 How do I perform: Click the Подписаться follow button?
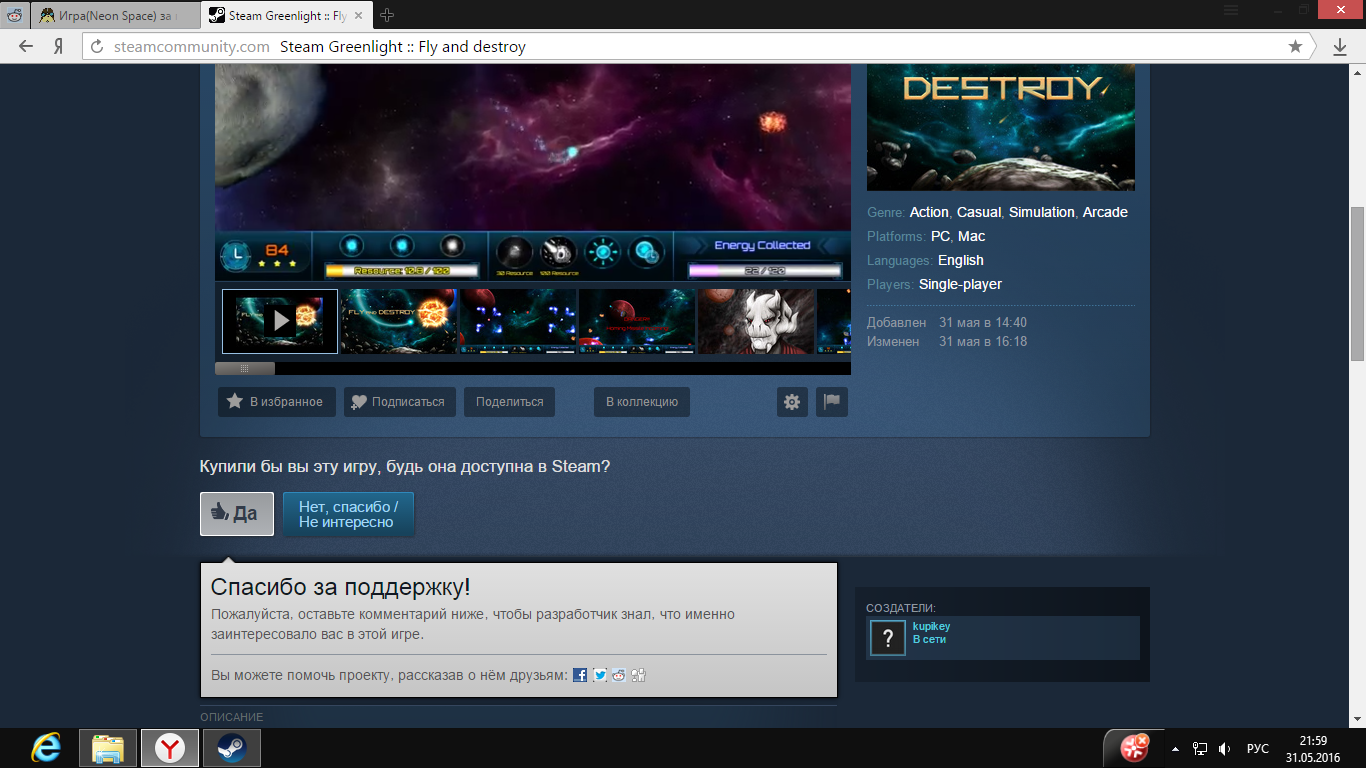pyautogui.click(x=400, y=402)
